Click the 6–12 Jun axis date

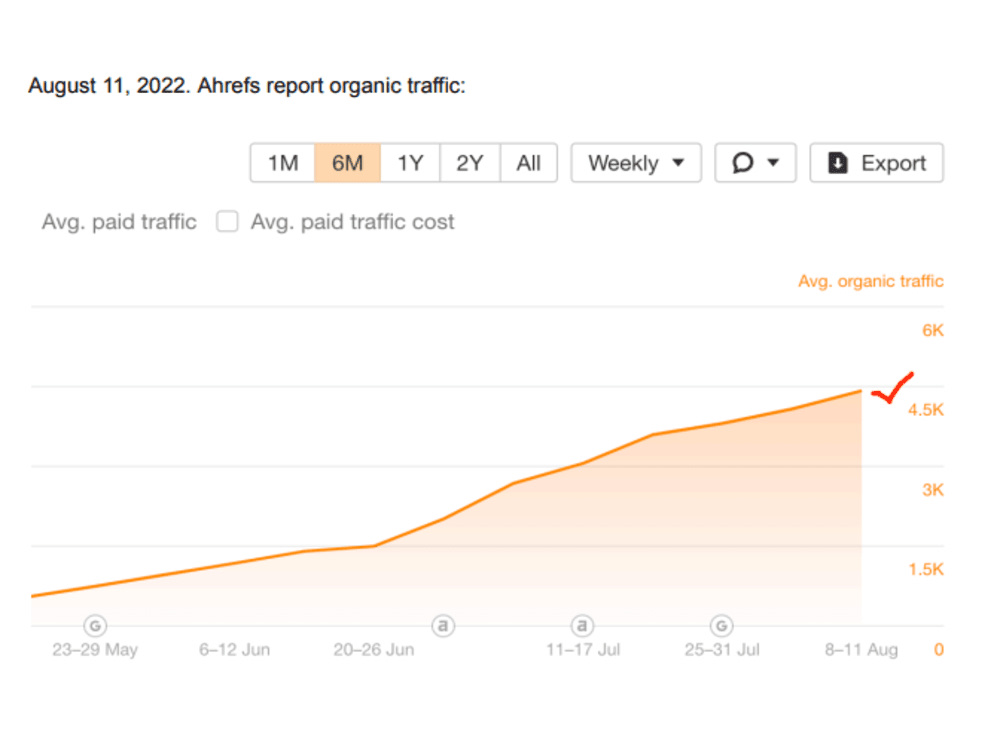234,650
